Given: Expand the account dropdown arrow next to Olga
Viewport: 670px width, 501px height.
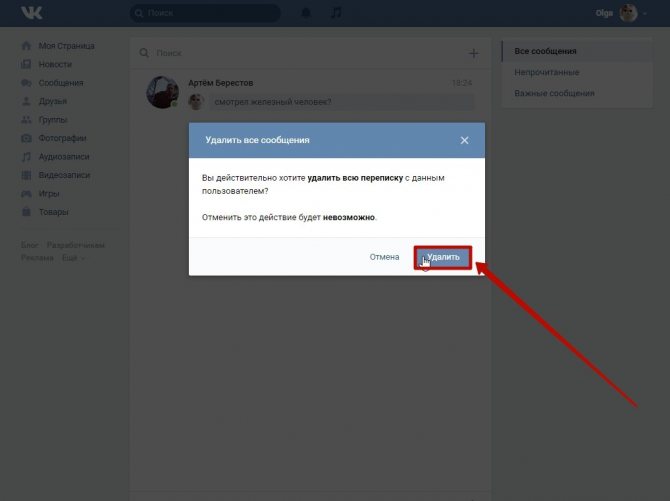Looking at the screenshot, I should click(645, 14).
